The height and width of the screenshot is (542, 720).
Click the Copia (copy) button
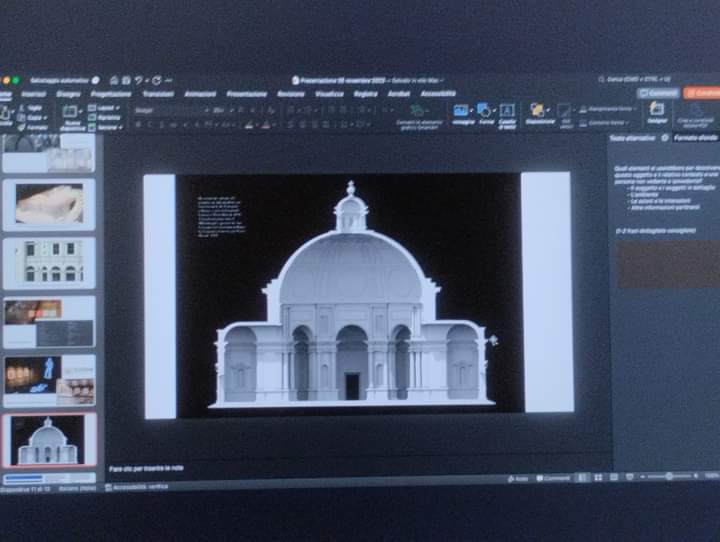32,118
